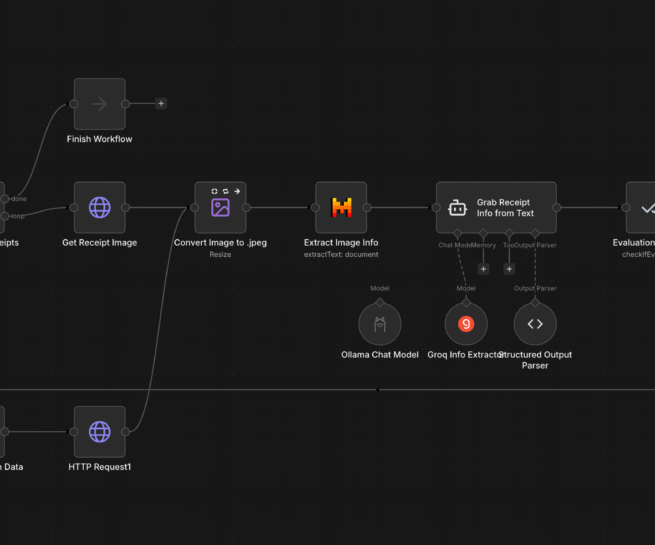This screenshot has height=545, width=655.
Task: Open the Extract Image Info node
Action: 341,207
